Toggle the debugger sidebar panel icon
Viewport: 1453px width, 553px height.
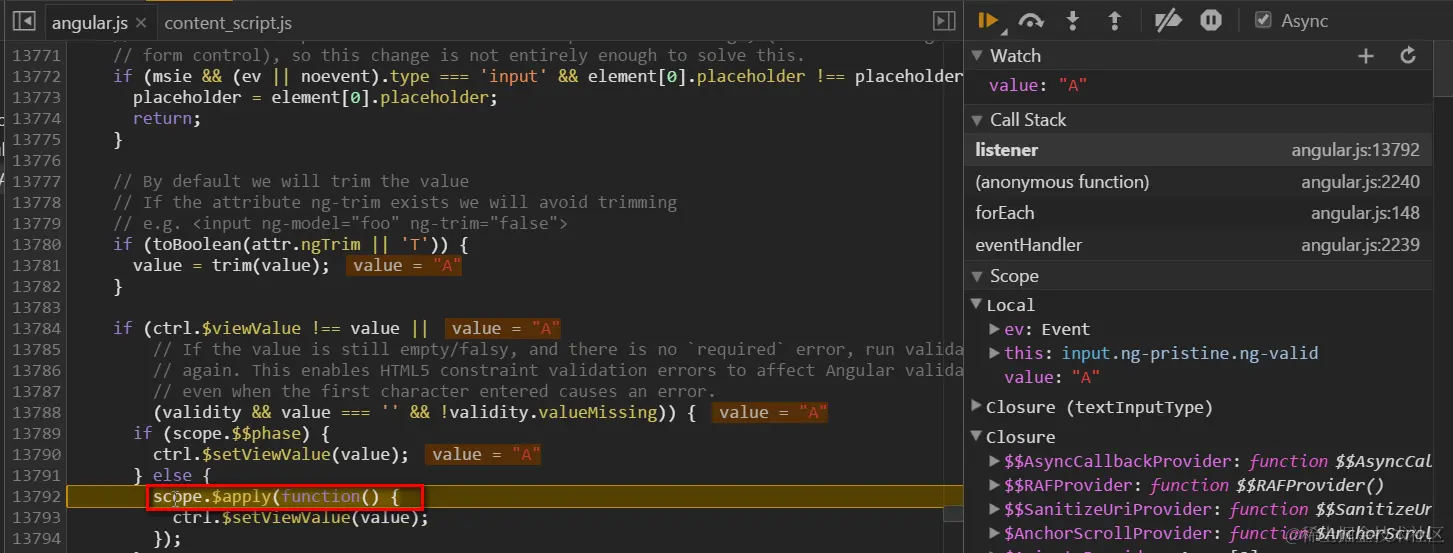coord(943,21)
